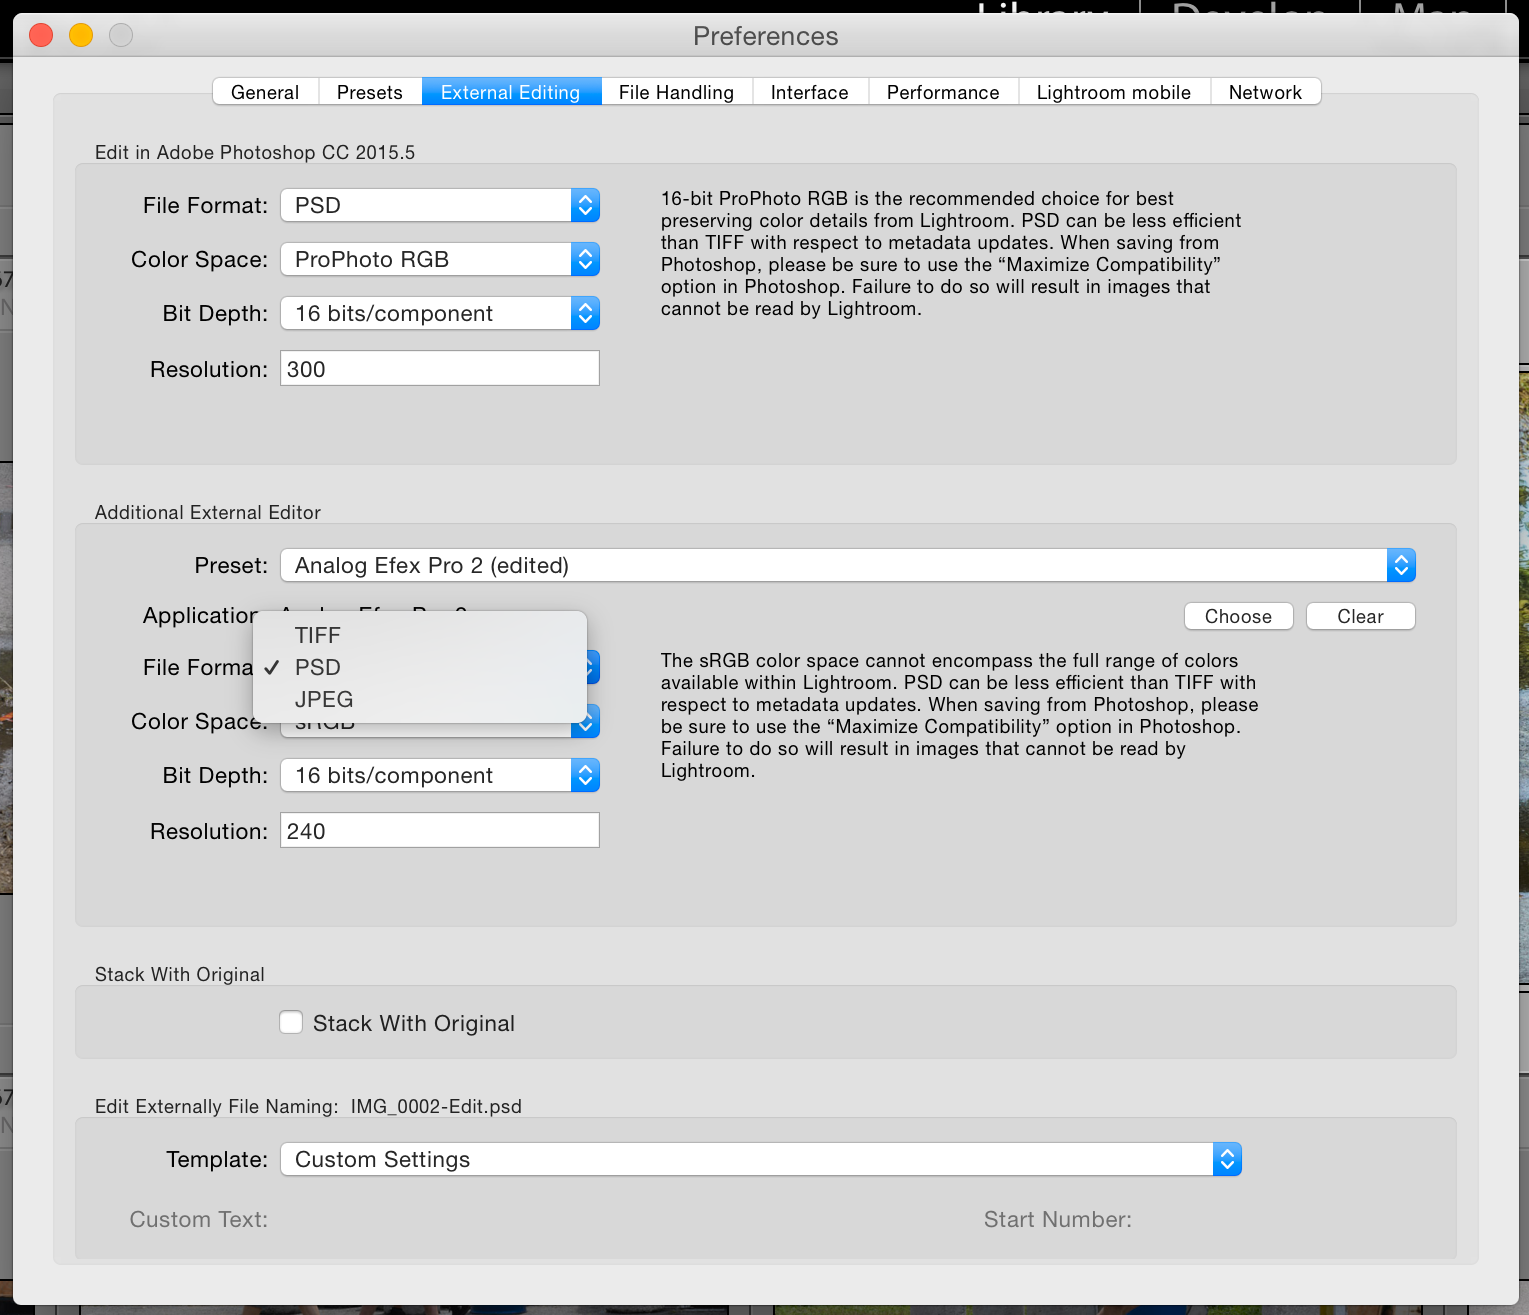Expand the ProPhoto RGB color space dropdown
The height and width of the screenshot is (1315, 1529).
point(439,259)
